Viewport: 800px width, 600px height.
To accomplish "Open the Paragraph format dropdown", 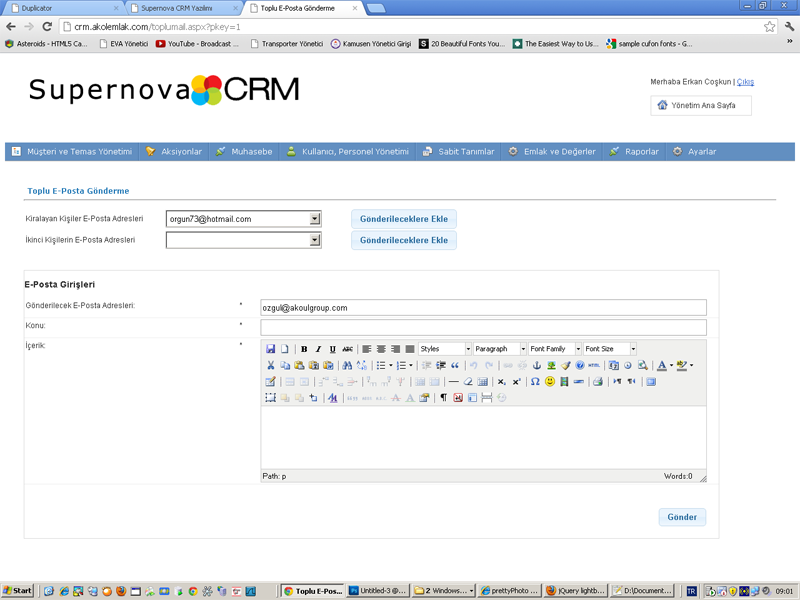I will click(500, 349).
